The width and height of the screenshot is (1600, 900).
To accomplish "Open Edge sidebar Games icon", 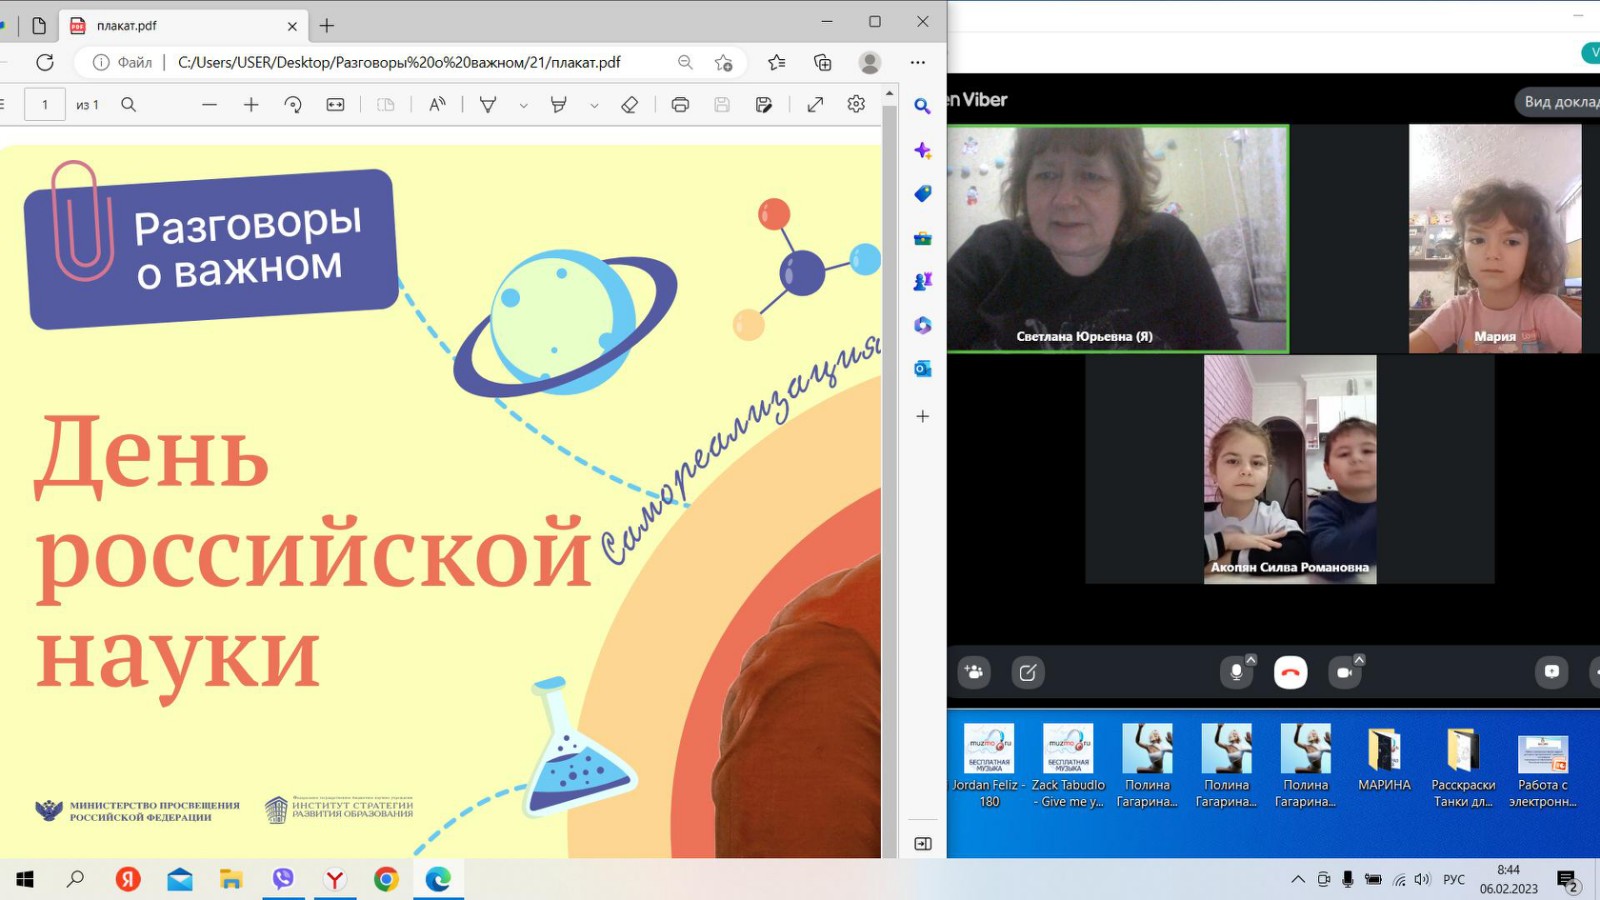I will 923,281.
